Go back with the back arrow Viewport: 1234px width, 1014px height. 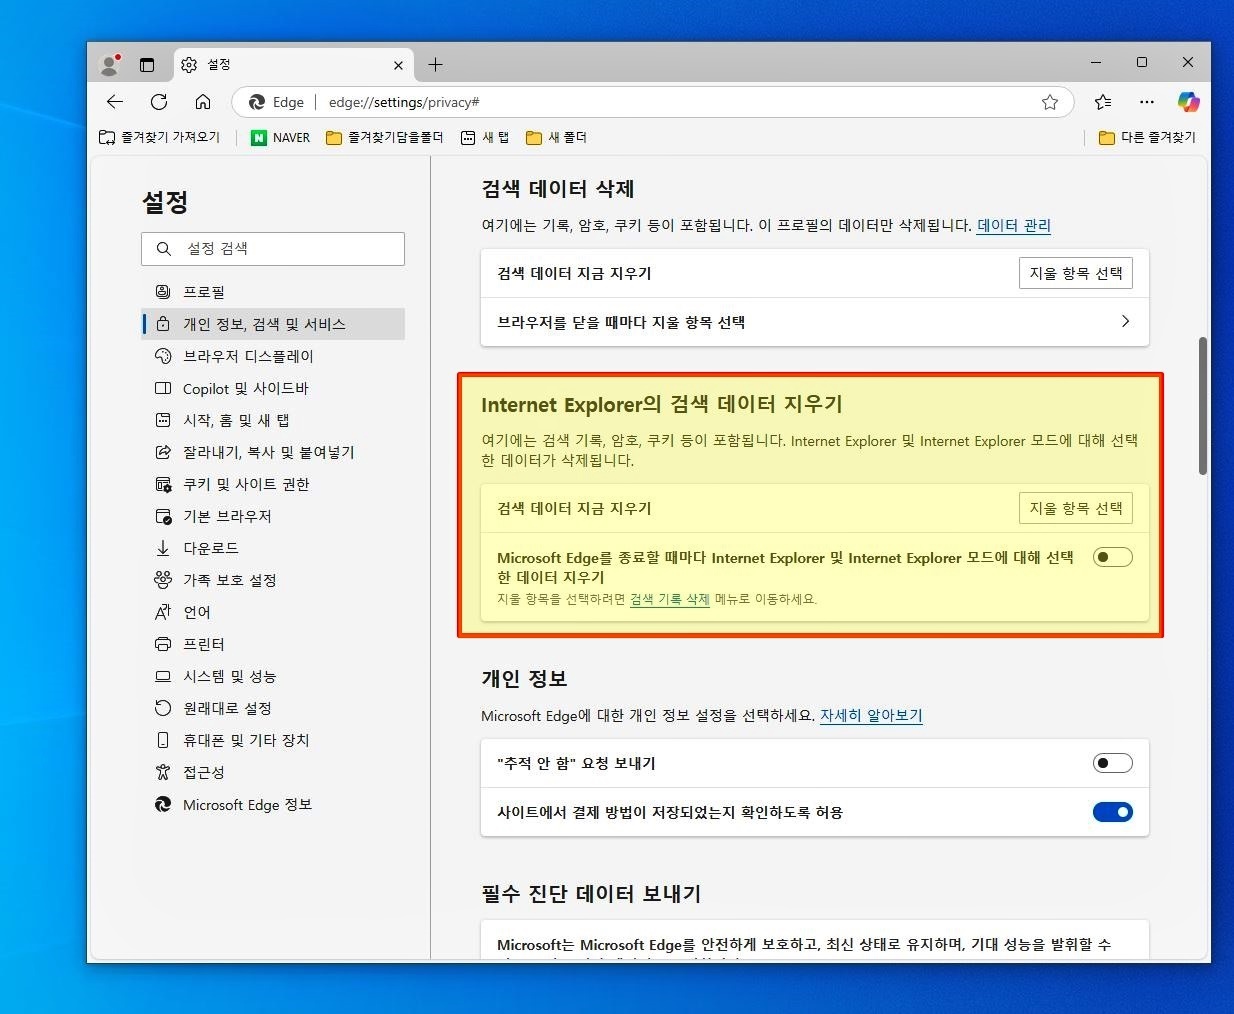click(x=115, y=102)
